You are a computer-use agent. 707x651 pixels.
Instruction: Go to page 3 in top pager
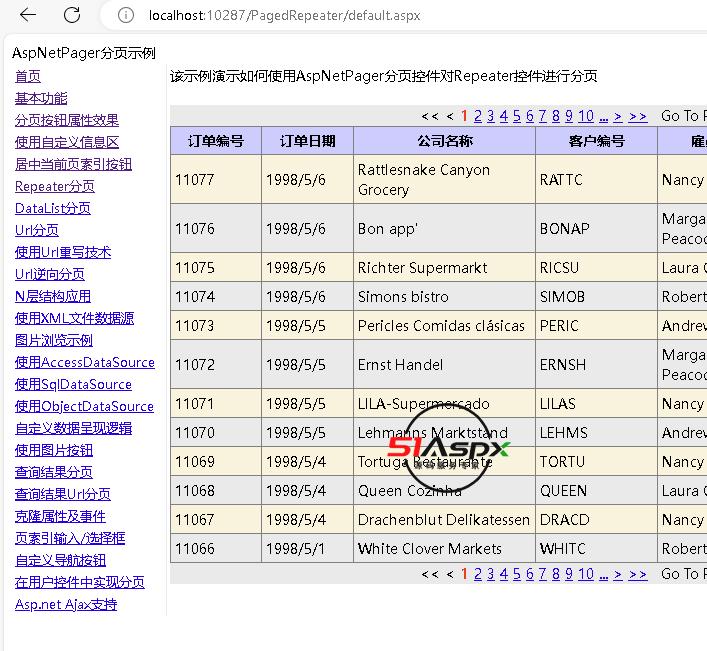[x=491, y=116]
